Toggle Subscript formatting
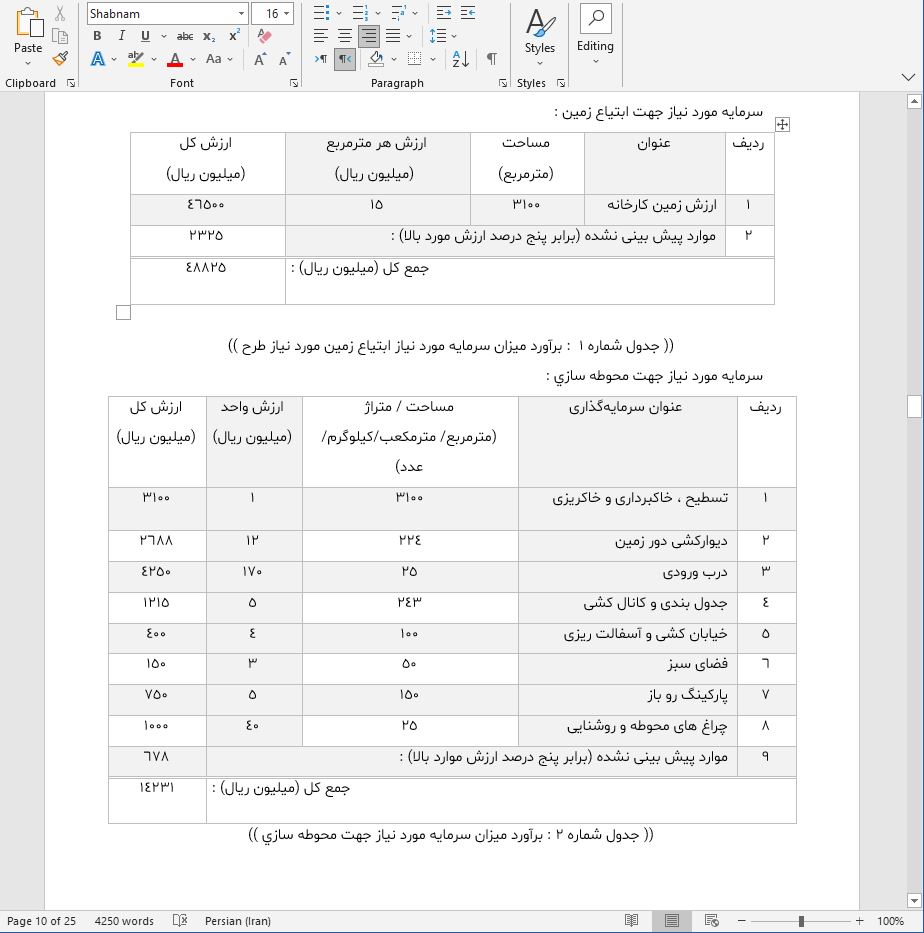924x933 pixels. point(209,36)
